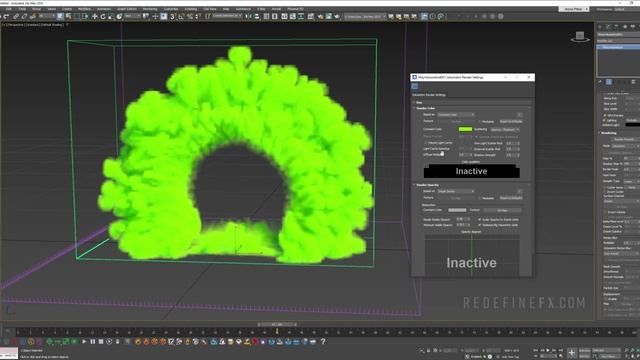The image size is (640, 360).
Task: Toggle Volume Light Cache checkbox
Action: 425,143
